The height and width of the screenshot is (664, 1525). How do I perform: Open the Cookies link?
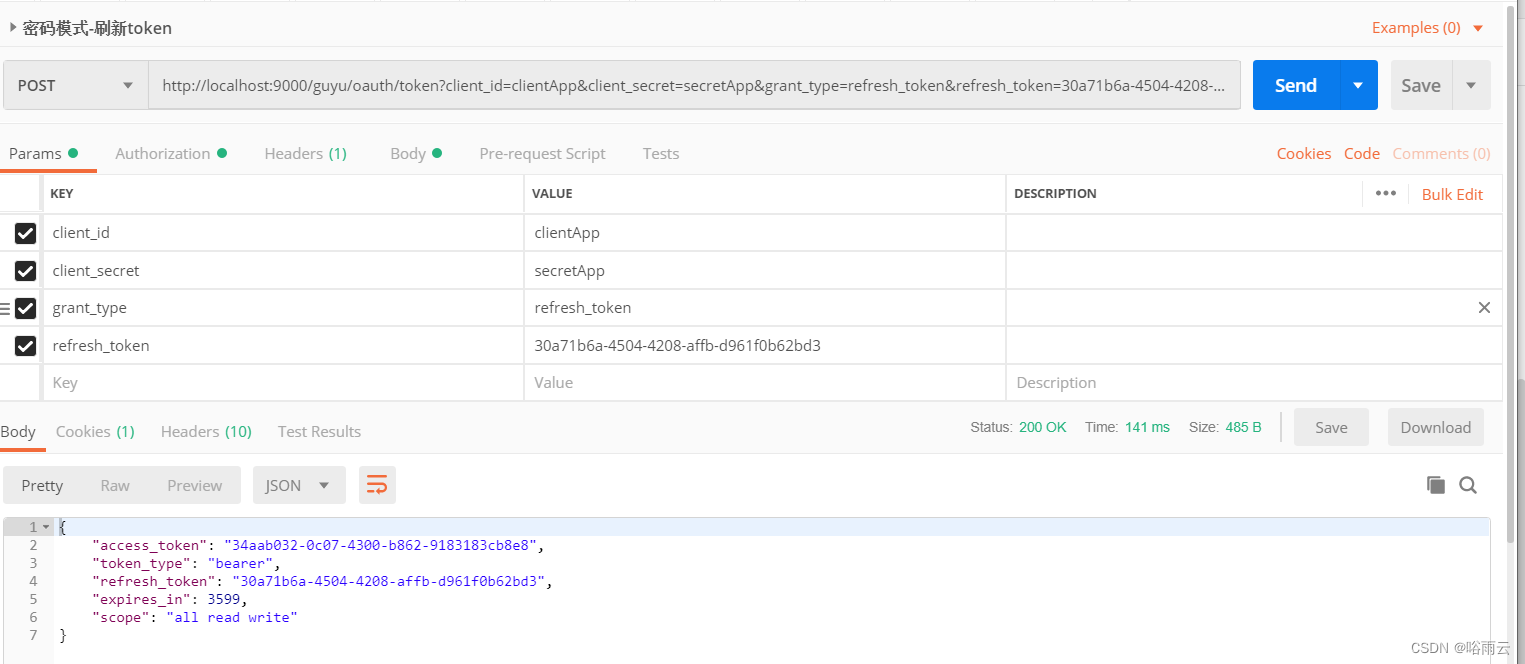pyautogui.click(x=1304, y=154)
